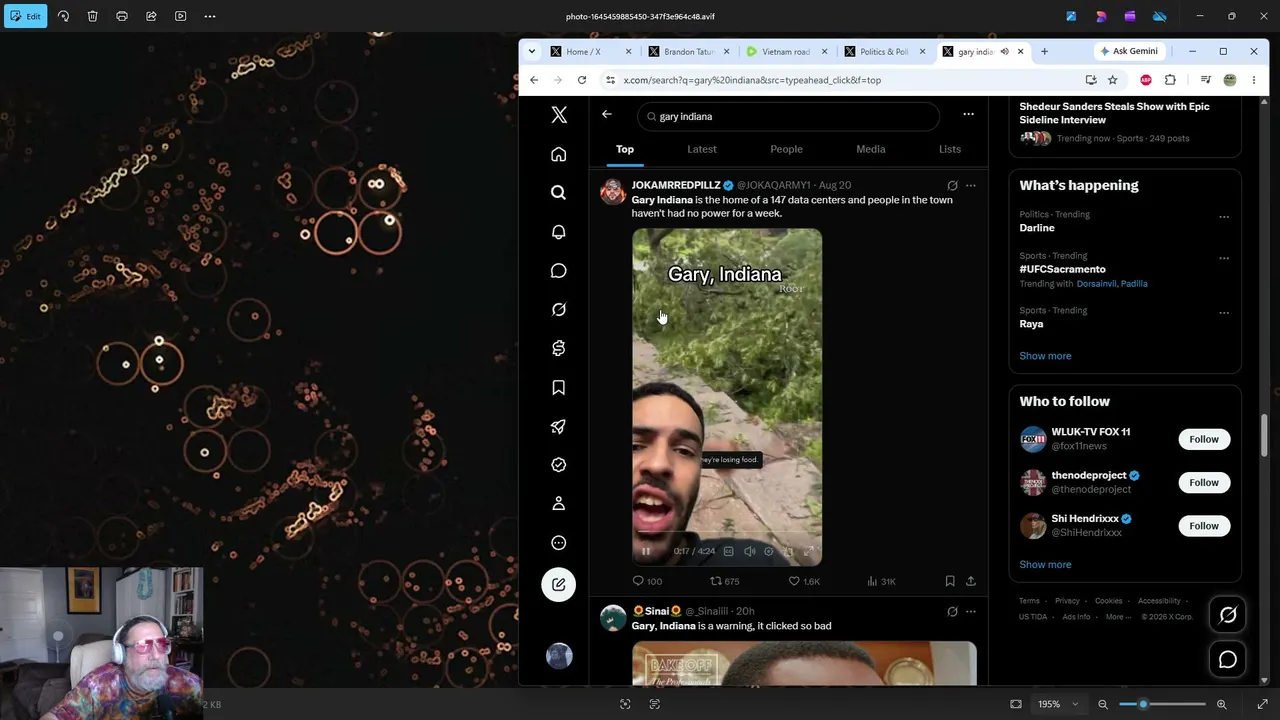
Task: Open Explore search in the X sidebar
Action: click(x=559, y=193)
